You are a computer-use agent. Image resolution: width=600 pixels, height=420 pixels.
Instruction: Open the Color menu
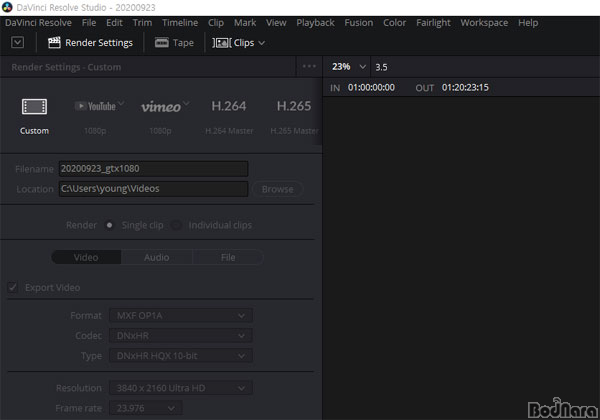tap(395, 23)
